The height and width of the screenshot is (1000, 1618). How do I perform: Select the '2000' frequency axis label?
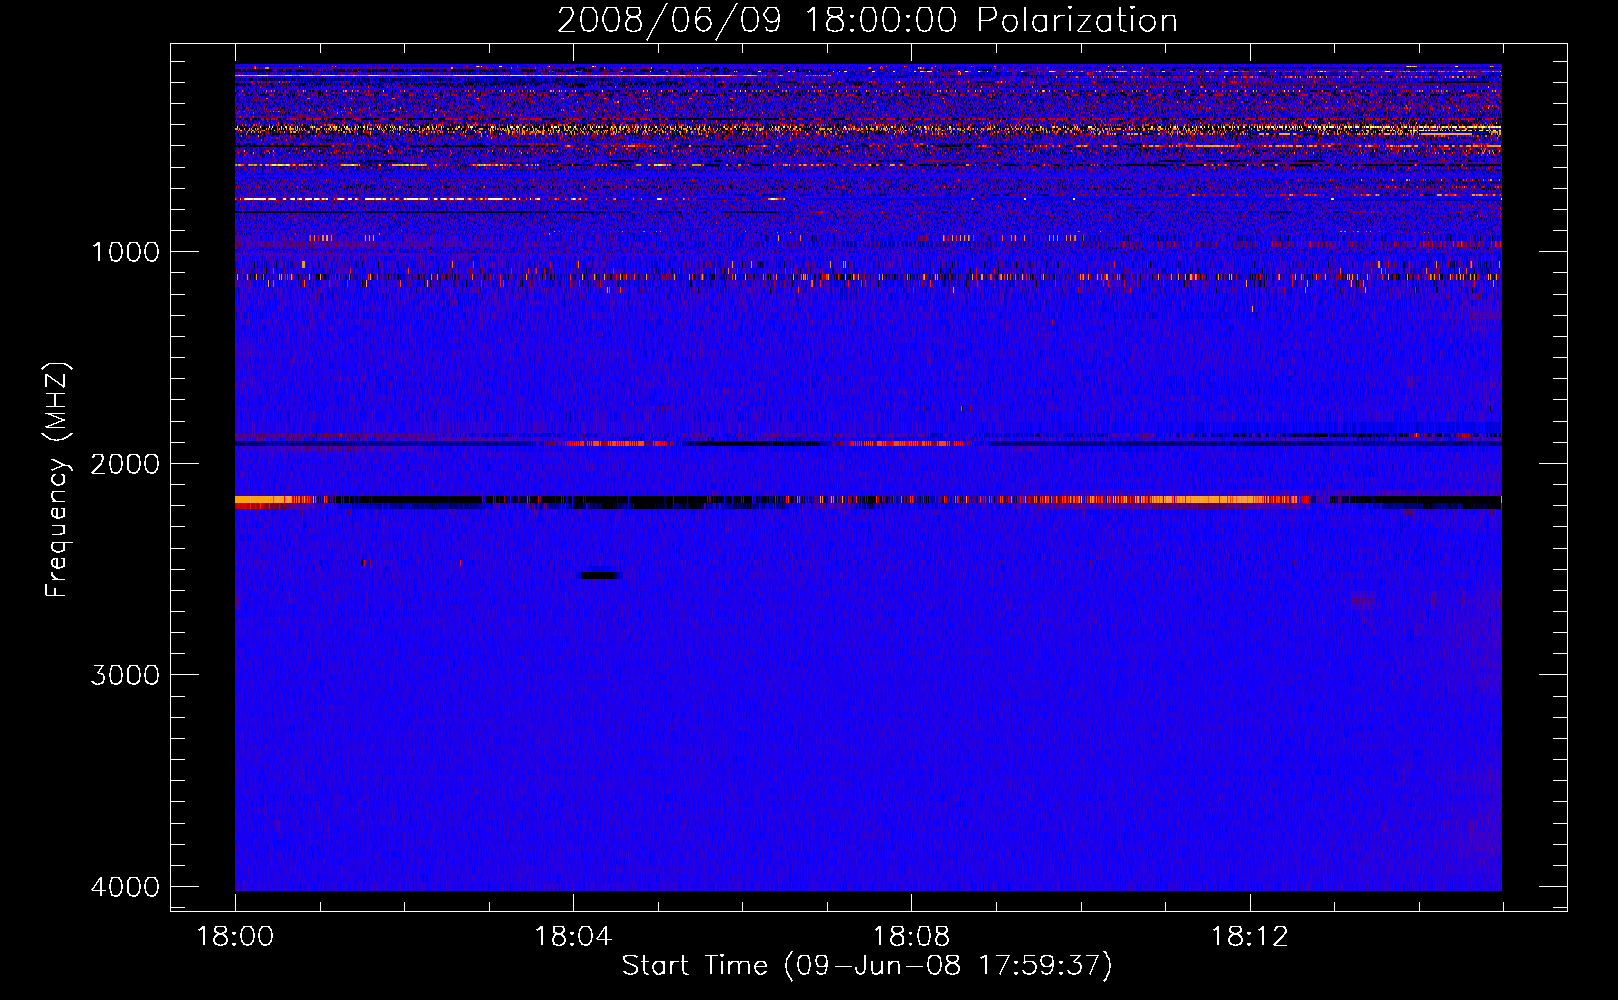pyautogui.click(x=125, y=463)
